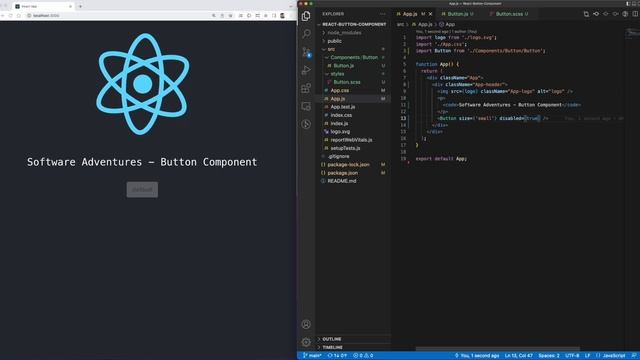
Task: Click the browser reload button
Action: (11, 16)
